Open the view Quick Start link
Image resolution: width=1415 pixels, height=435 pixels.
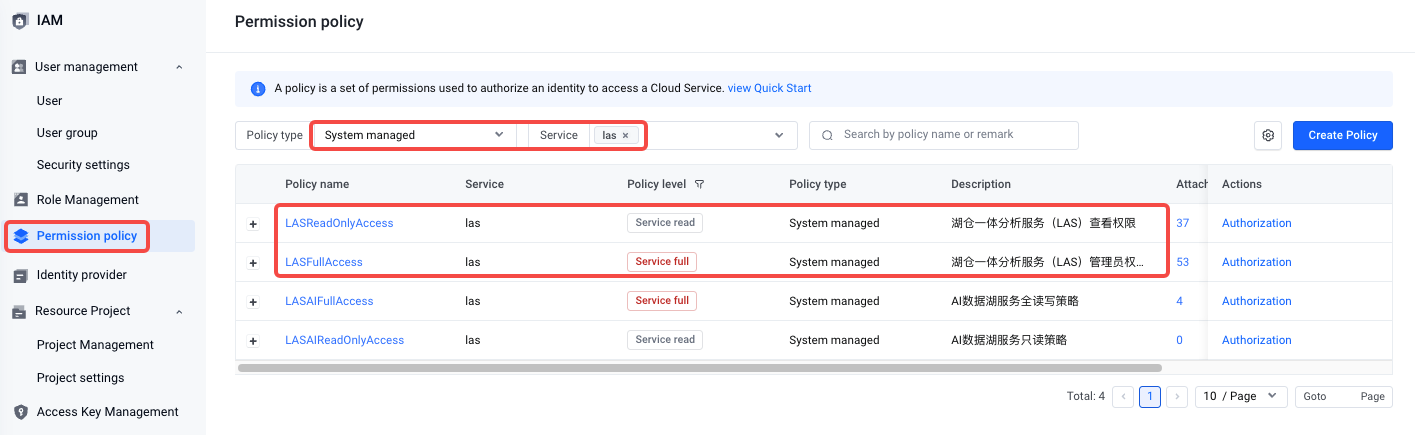770,88
